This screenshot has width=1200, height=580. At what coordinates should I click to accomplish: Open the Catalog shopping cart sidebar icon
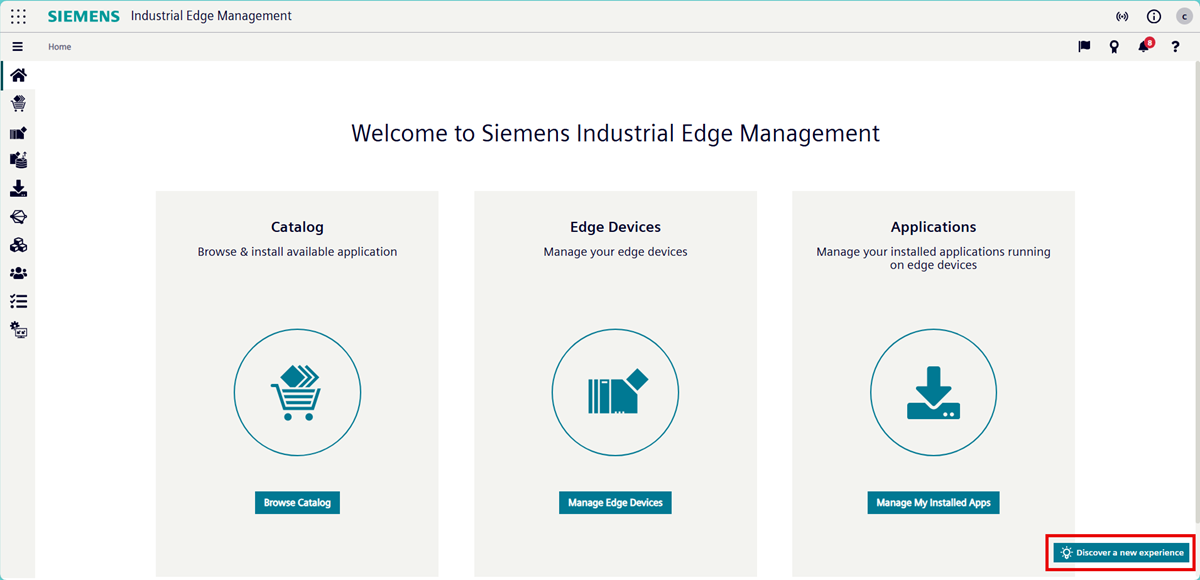[x=18, y=104]
